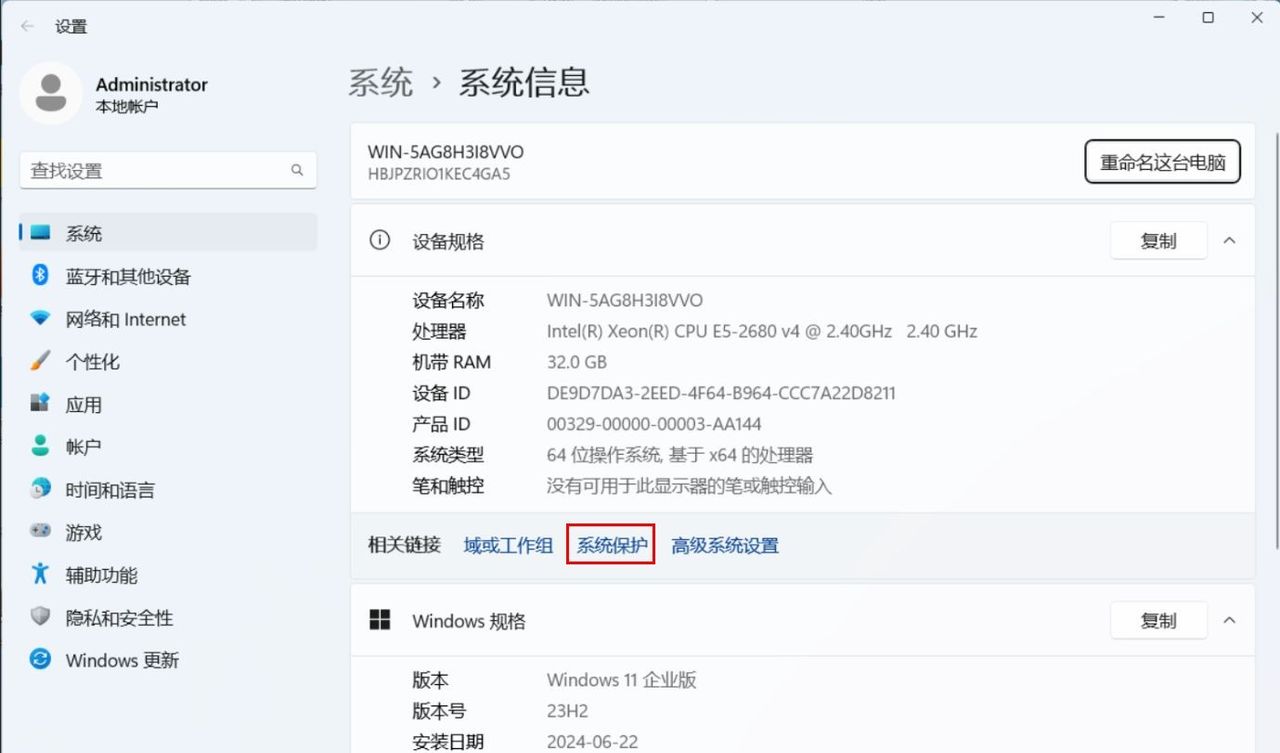Open the 个性化 settings page
1280x753 pixels.
pos(168,361)
